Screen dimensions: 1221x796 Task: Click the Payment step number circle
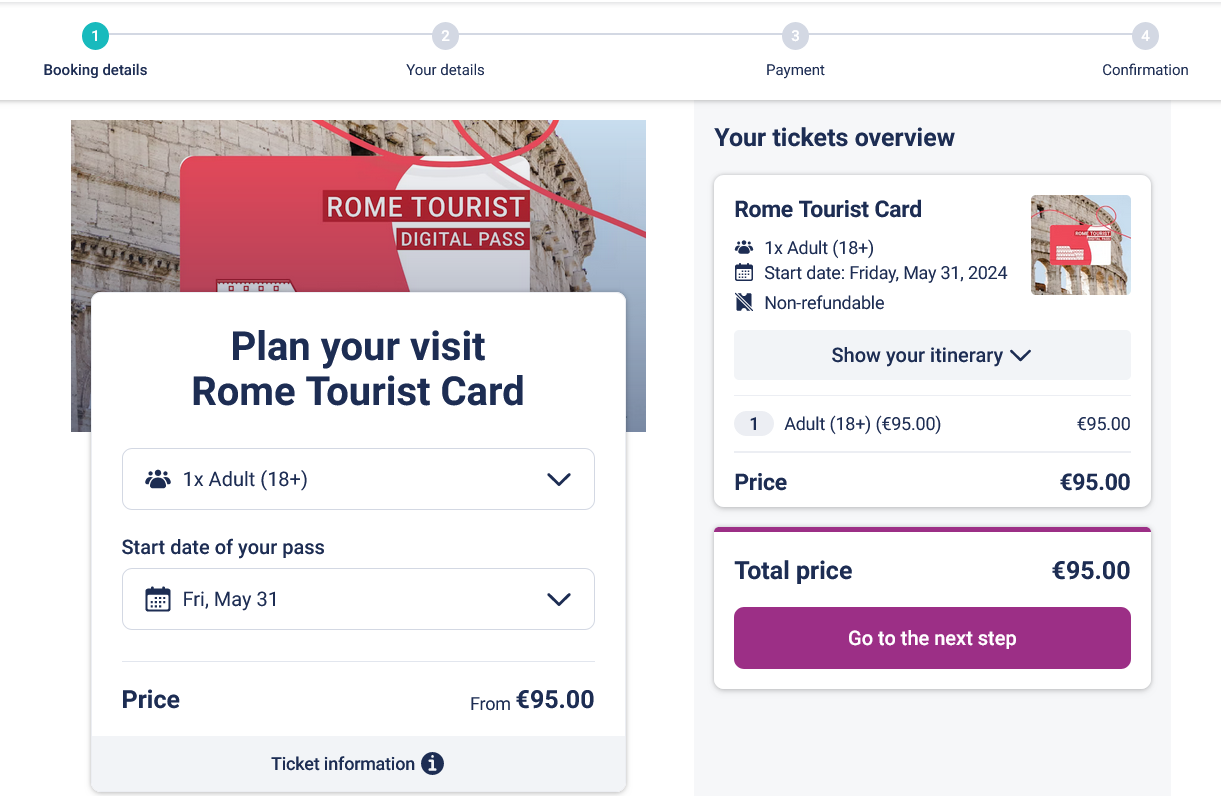[x=795, y=35]
